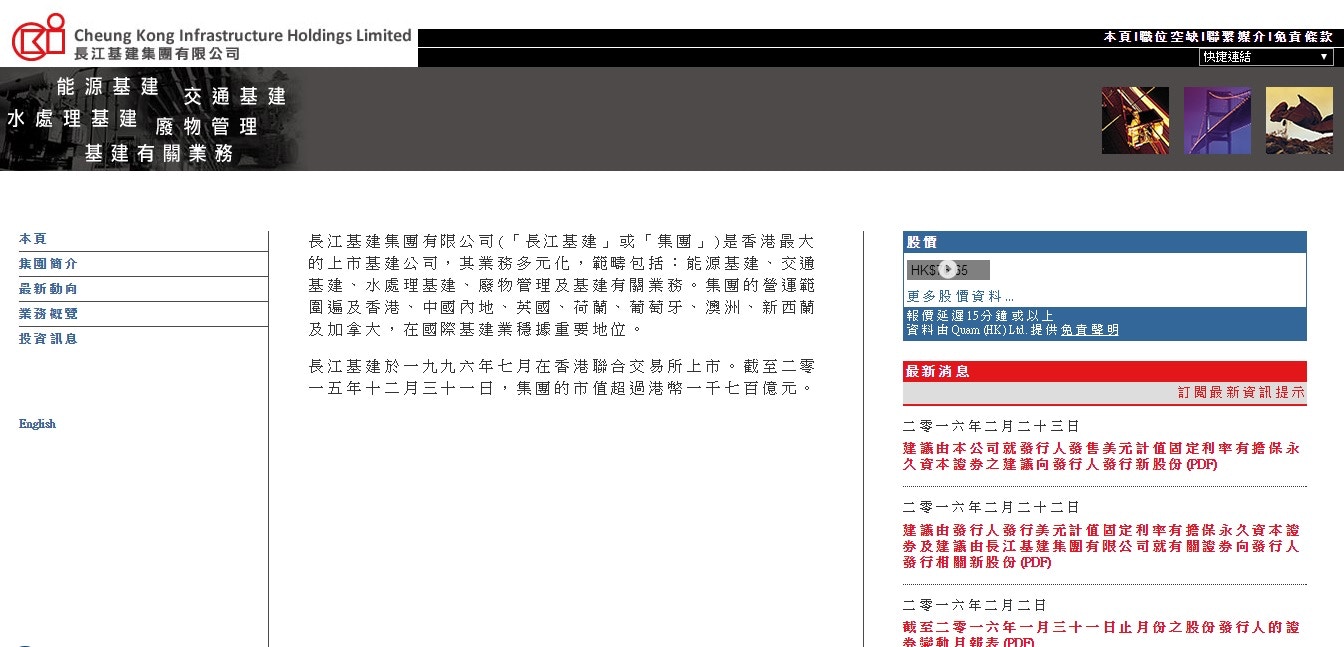Open the February 23 PDF announcement
Image resolution: width=1344 pixels, height=647 pixels.
1100,455
